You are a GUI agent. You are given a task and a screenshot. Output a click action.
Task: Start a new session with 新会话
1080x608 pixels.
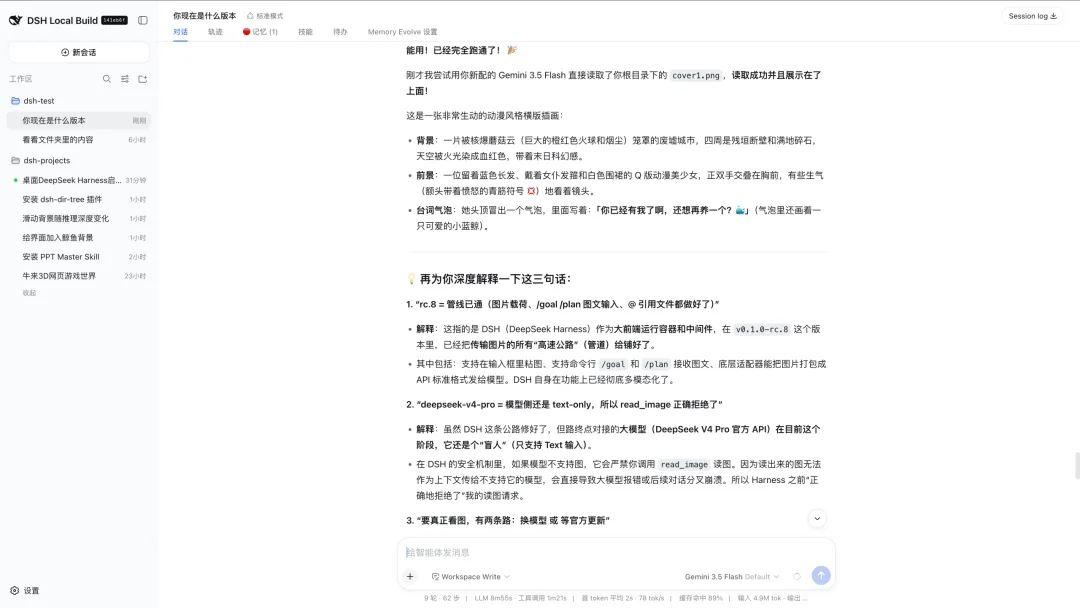point(79,52)
